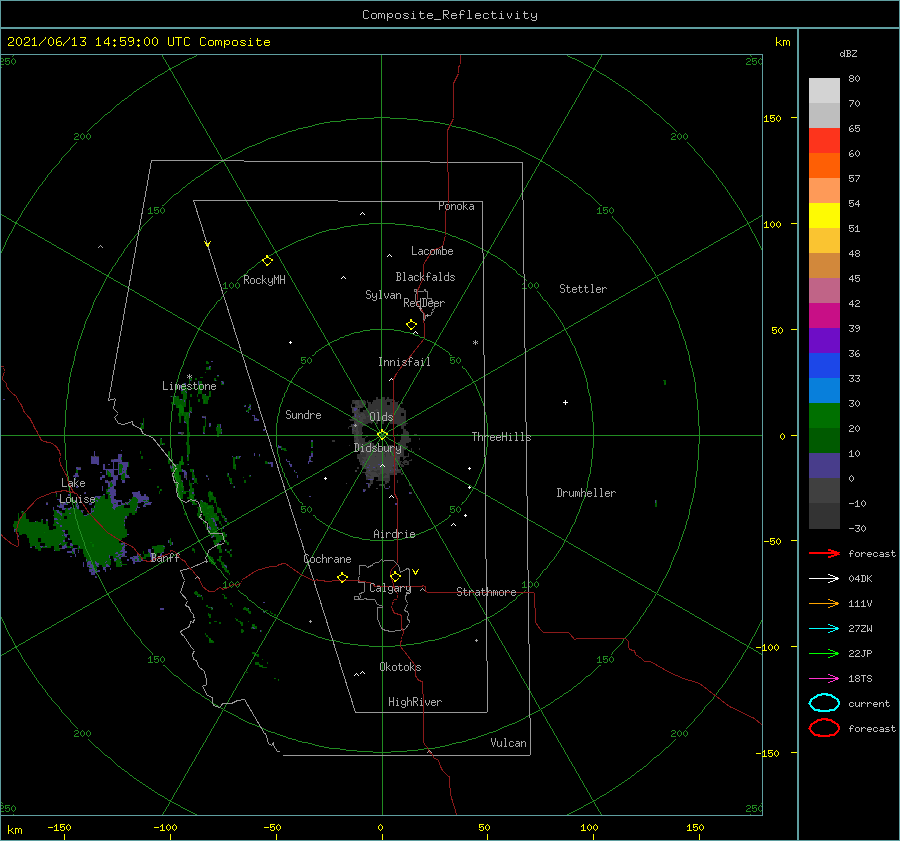Pick the red 65 dBZ color swatch
The image size is (900, 841).
click(824, 140)
